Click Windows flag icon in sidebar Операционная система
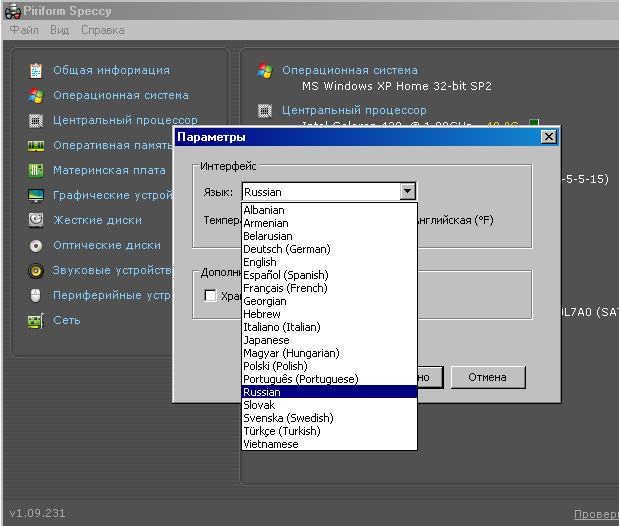619x526 pixels. [36, 96]
